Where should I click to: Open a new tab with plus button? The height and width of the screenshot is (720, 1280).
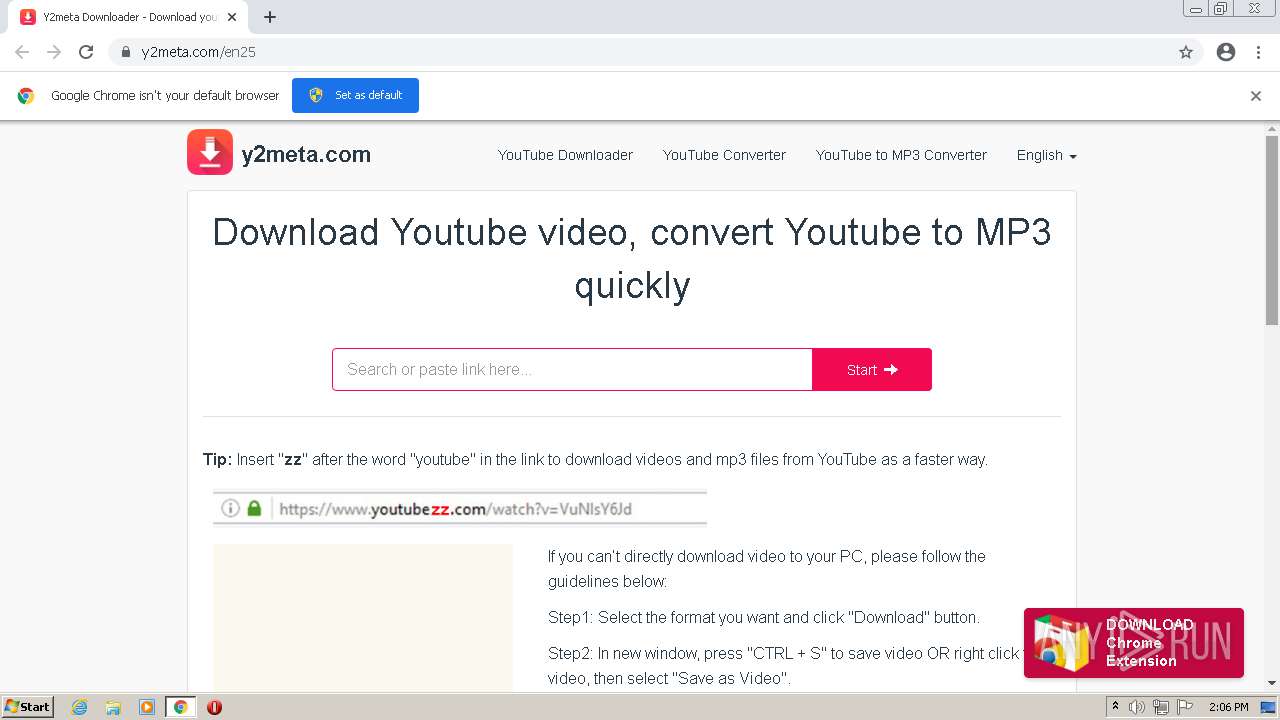pyautogui.click(x=270, y=17)
